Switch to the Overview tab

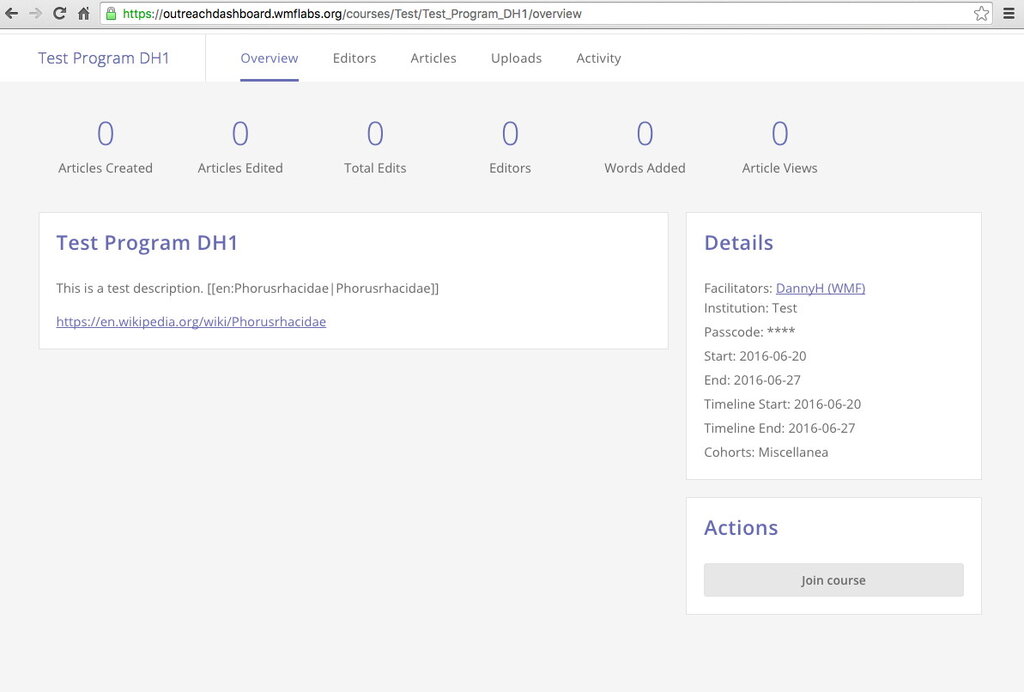click(x=269, y=58)
